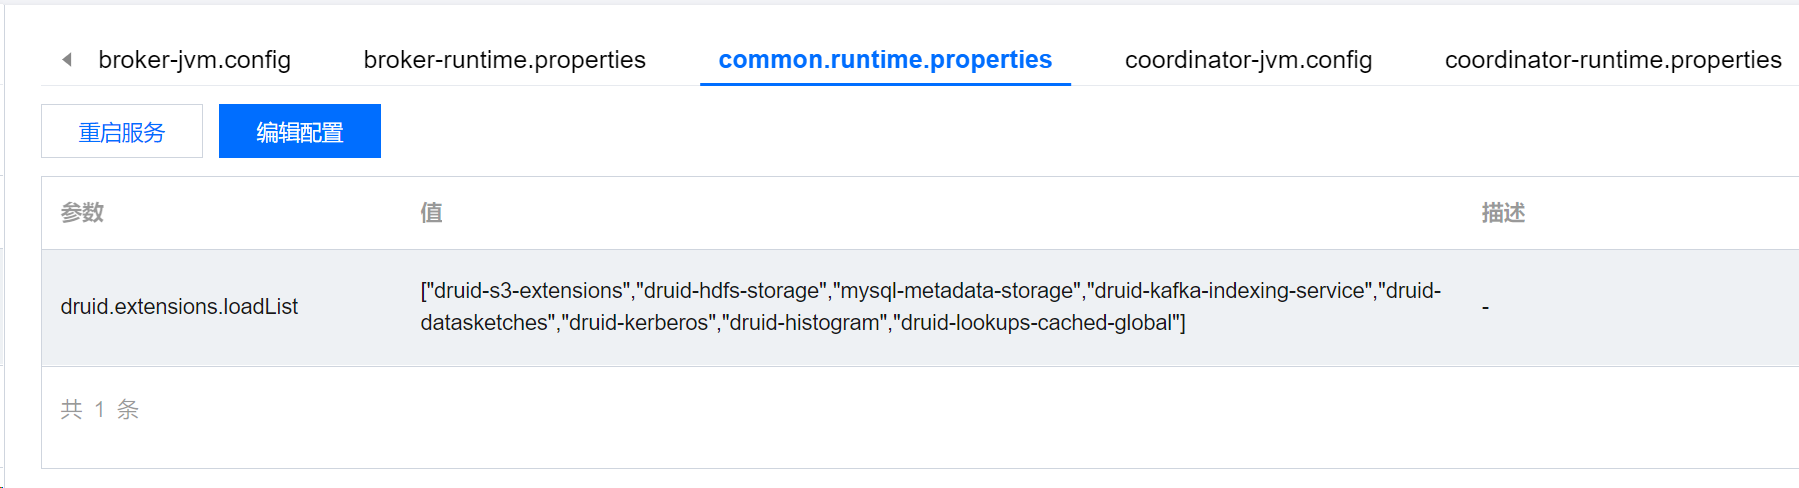Screen dimensions: 1799x488
Task: Click "mysql-metadata-storage" in the value cell
Action: (960, 291)
